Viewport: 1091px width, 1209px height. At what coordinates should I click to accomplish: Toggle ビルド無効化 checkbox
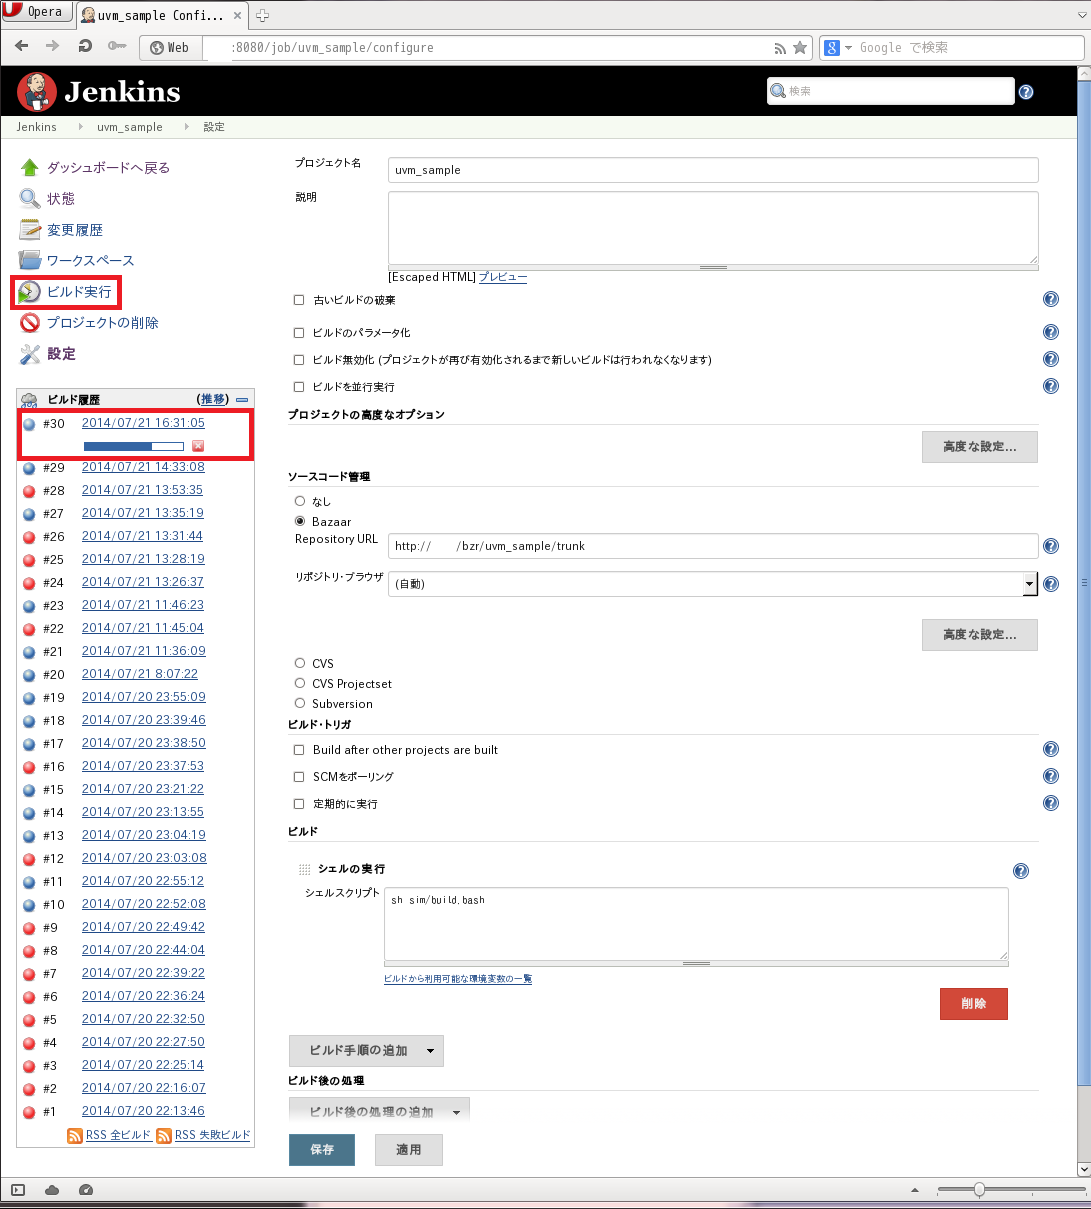299,360
